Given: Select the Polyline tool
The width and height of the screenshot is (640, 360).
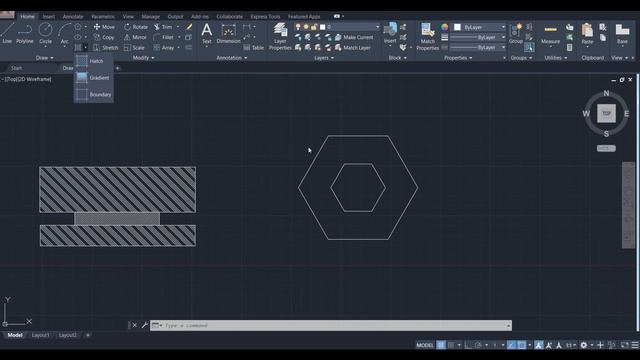Looking at the screenshot, I should pyautogui.click(x=24, y=33).
